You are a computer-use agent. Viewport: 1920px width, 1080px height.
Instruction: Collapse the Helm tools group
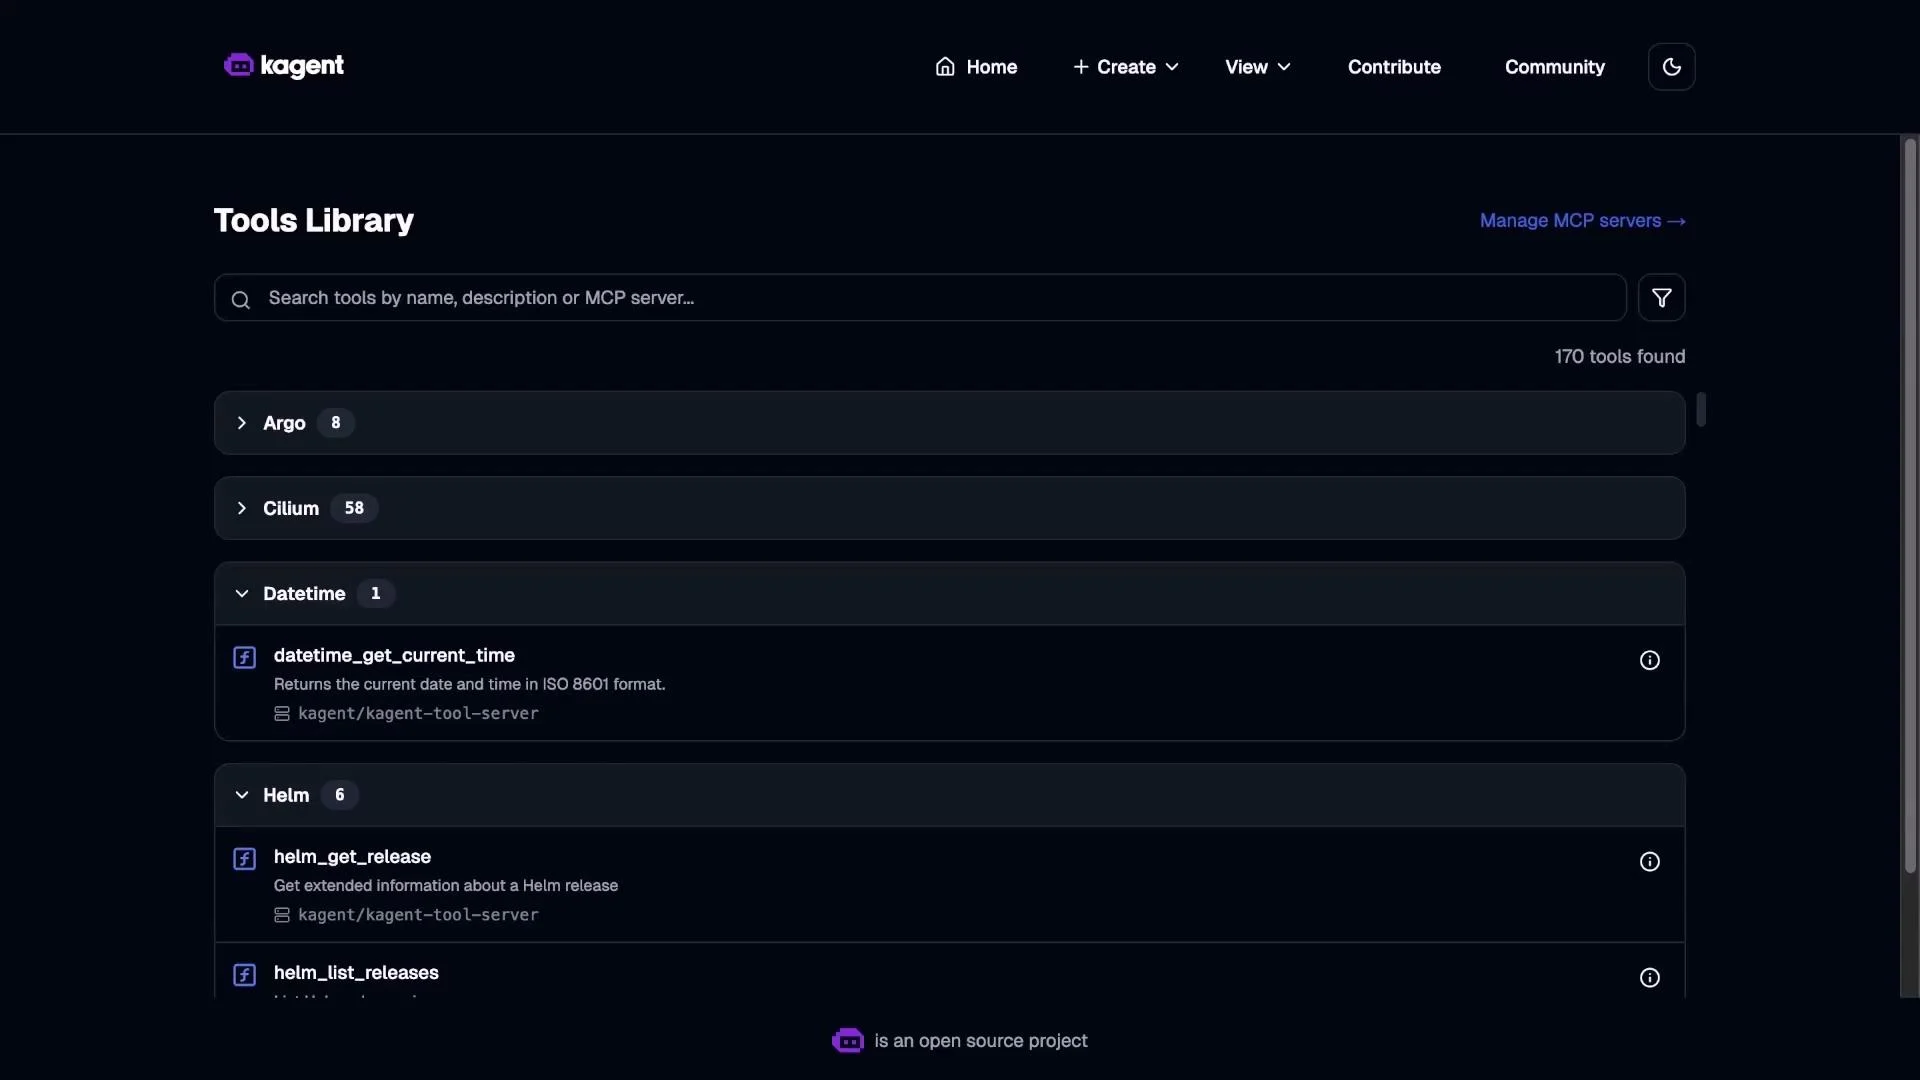pos(949,795)
